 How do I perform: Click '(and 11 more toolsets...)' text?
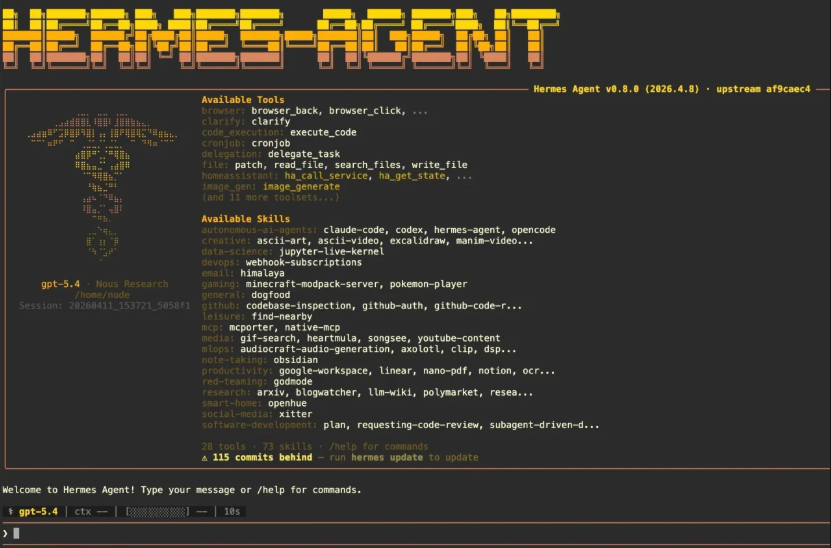pos(270,198)
